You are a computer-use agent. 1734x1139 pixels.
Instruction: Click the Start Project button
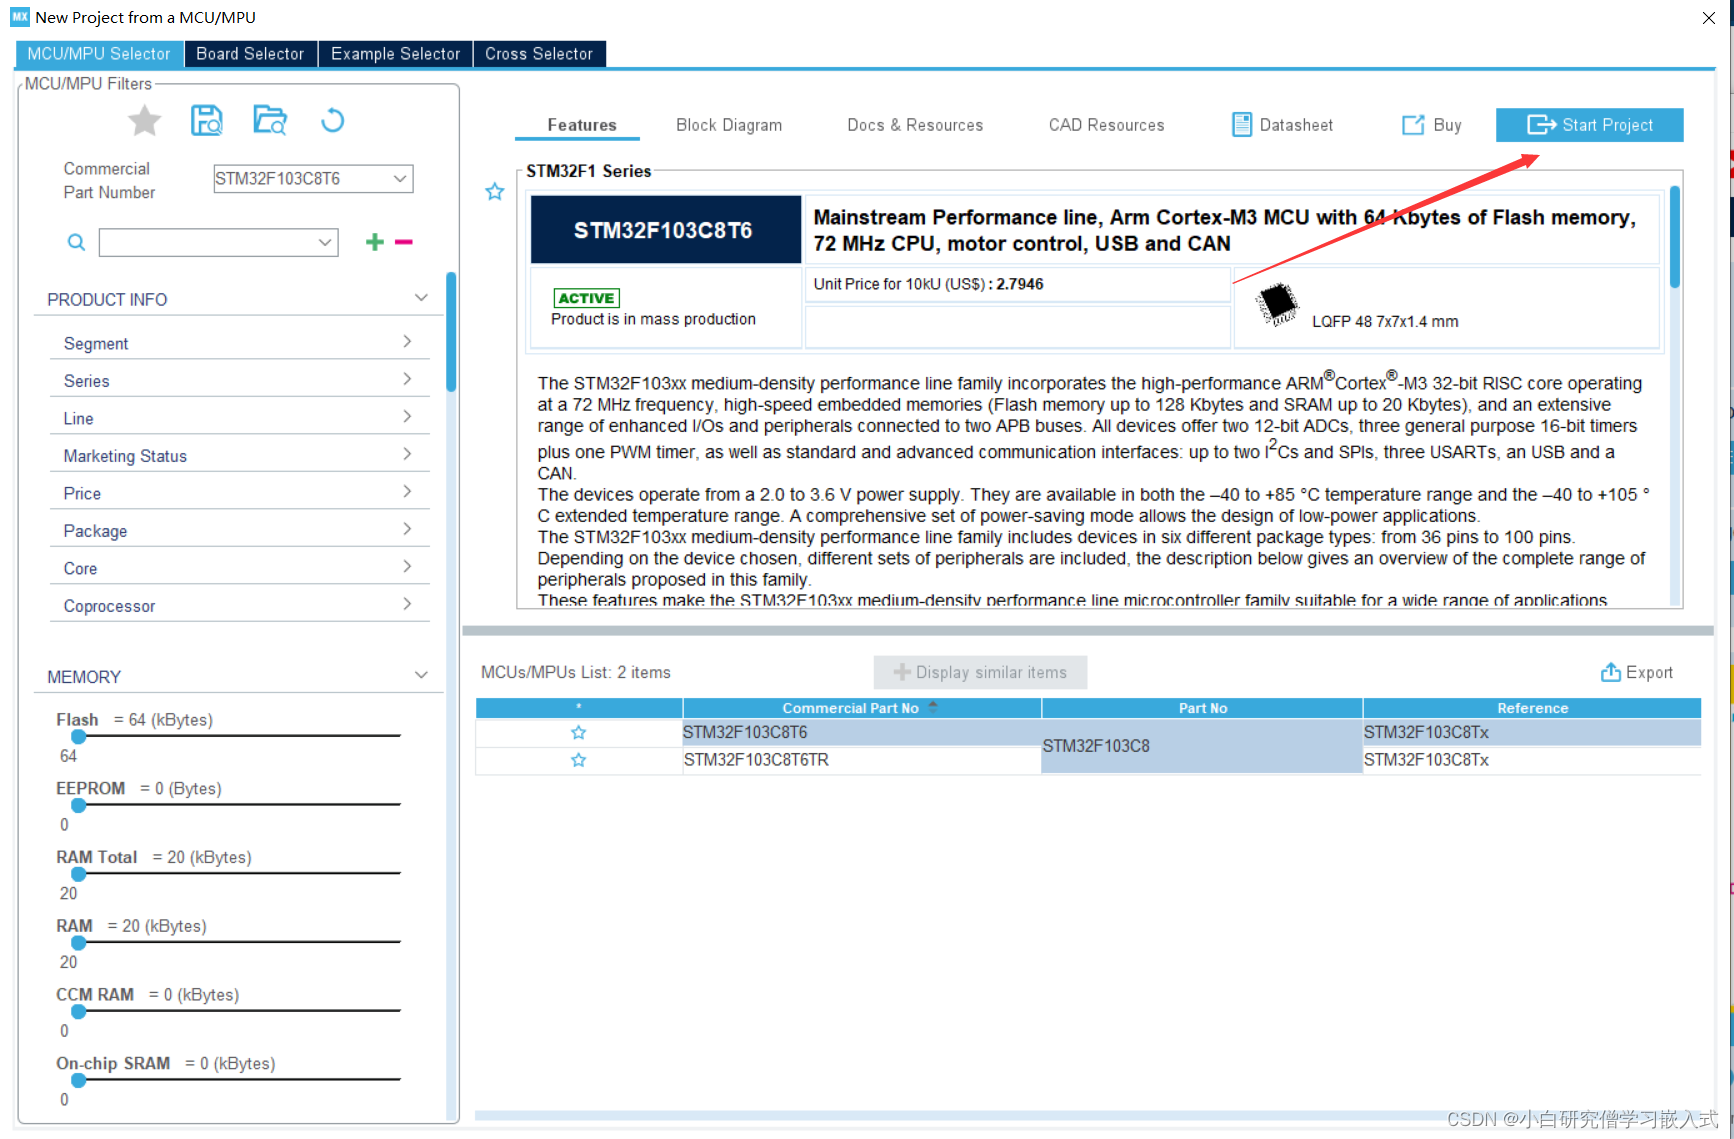1589,125
